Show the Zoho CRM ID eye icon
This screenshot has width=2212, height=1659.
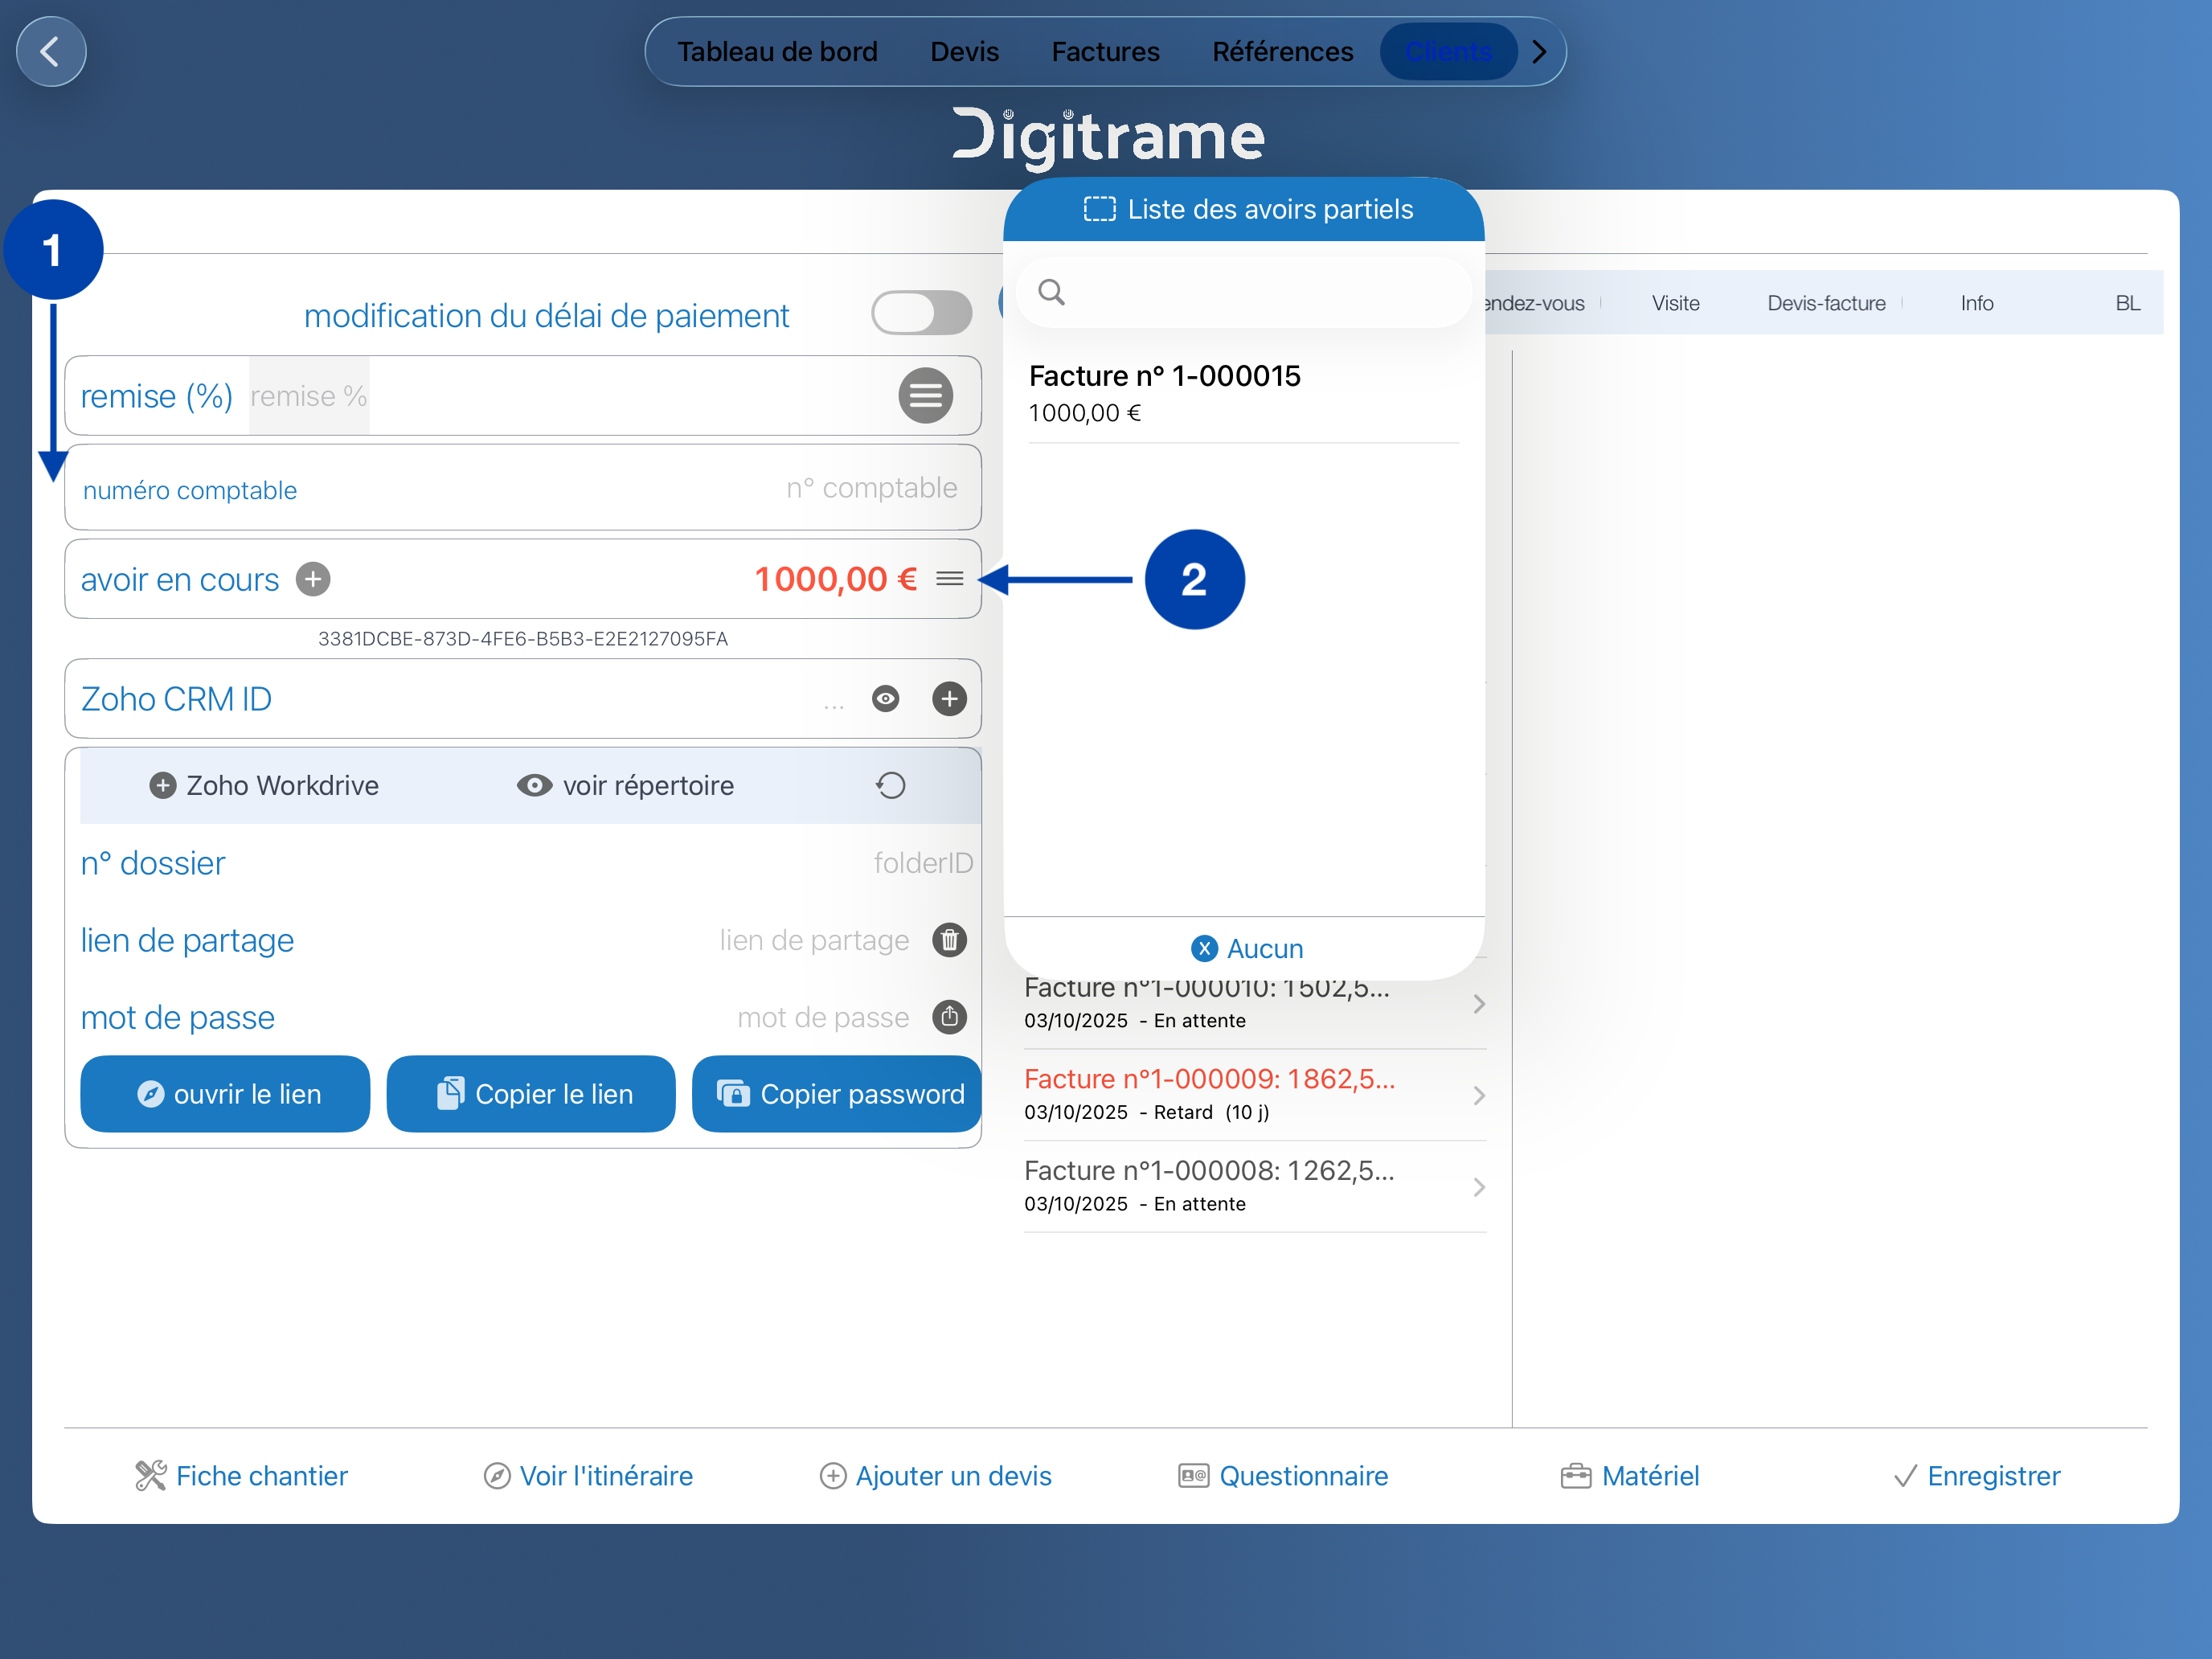tap(885, 698)
